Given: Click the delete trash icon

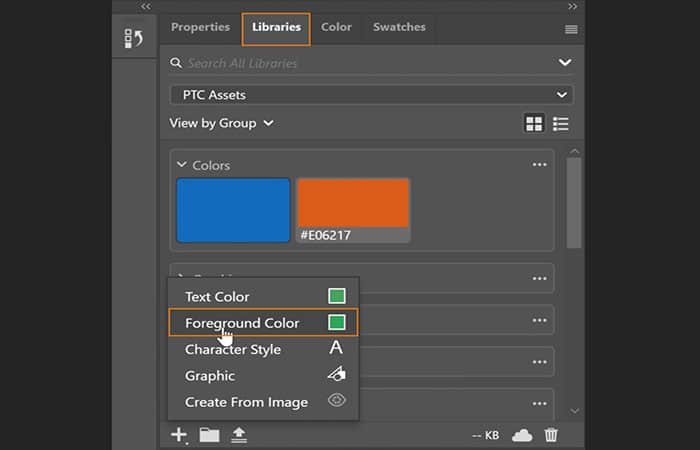Looking at the screenshot, I should click(551, 434).
